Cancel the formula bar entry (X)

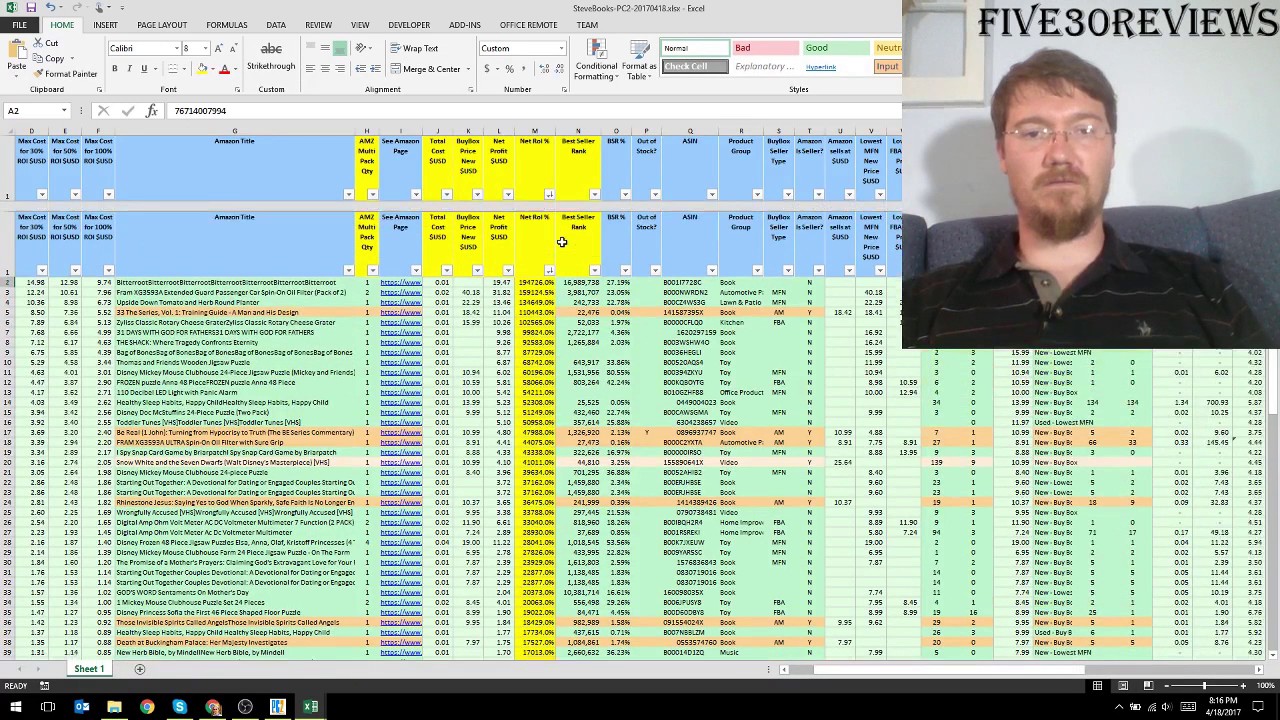[x=103, y=111]
